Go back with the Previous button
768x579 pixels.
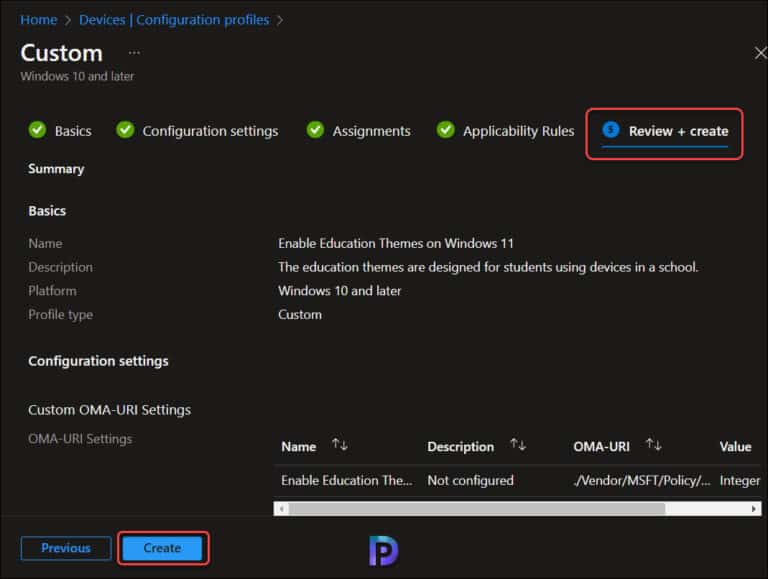click(66, 548)
